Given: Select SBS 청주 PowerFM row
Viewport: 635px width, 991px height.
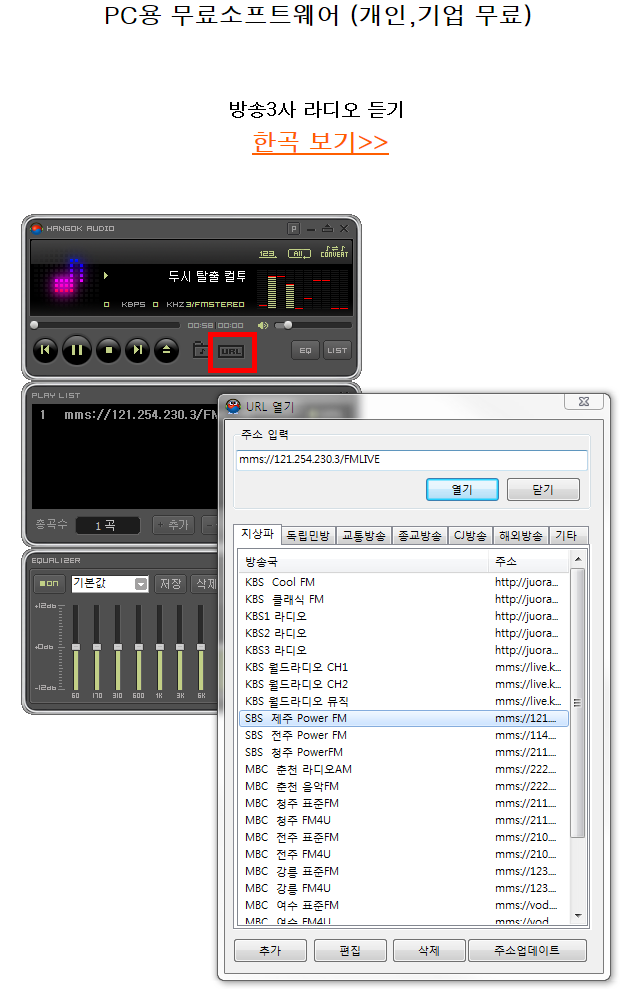Looking at the screenshot, I should [x=404, y=753].
